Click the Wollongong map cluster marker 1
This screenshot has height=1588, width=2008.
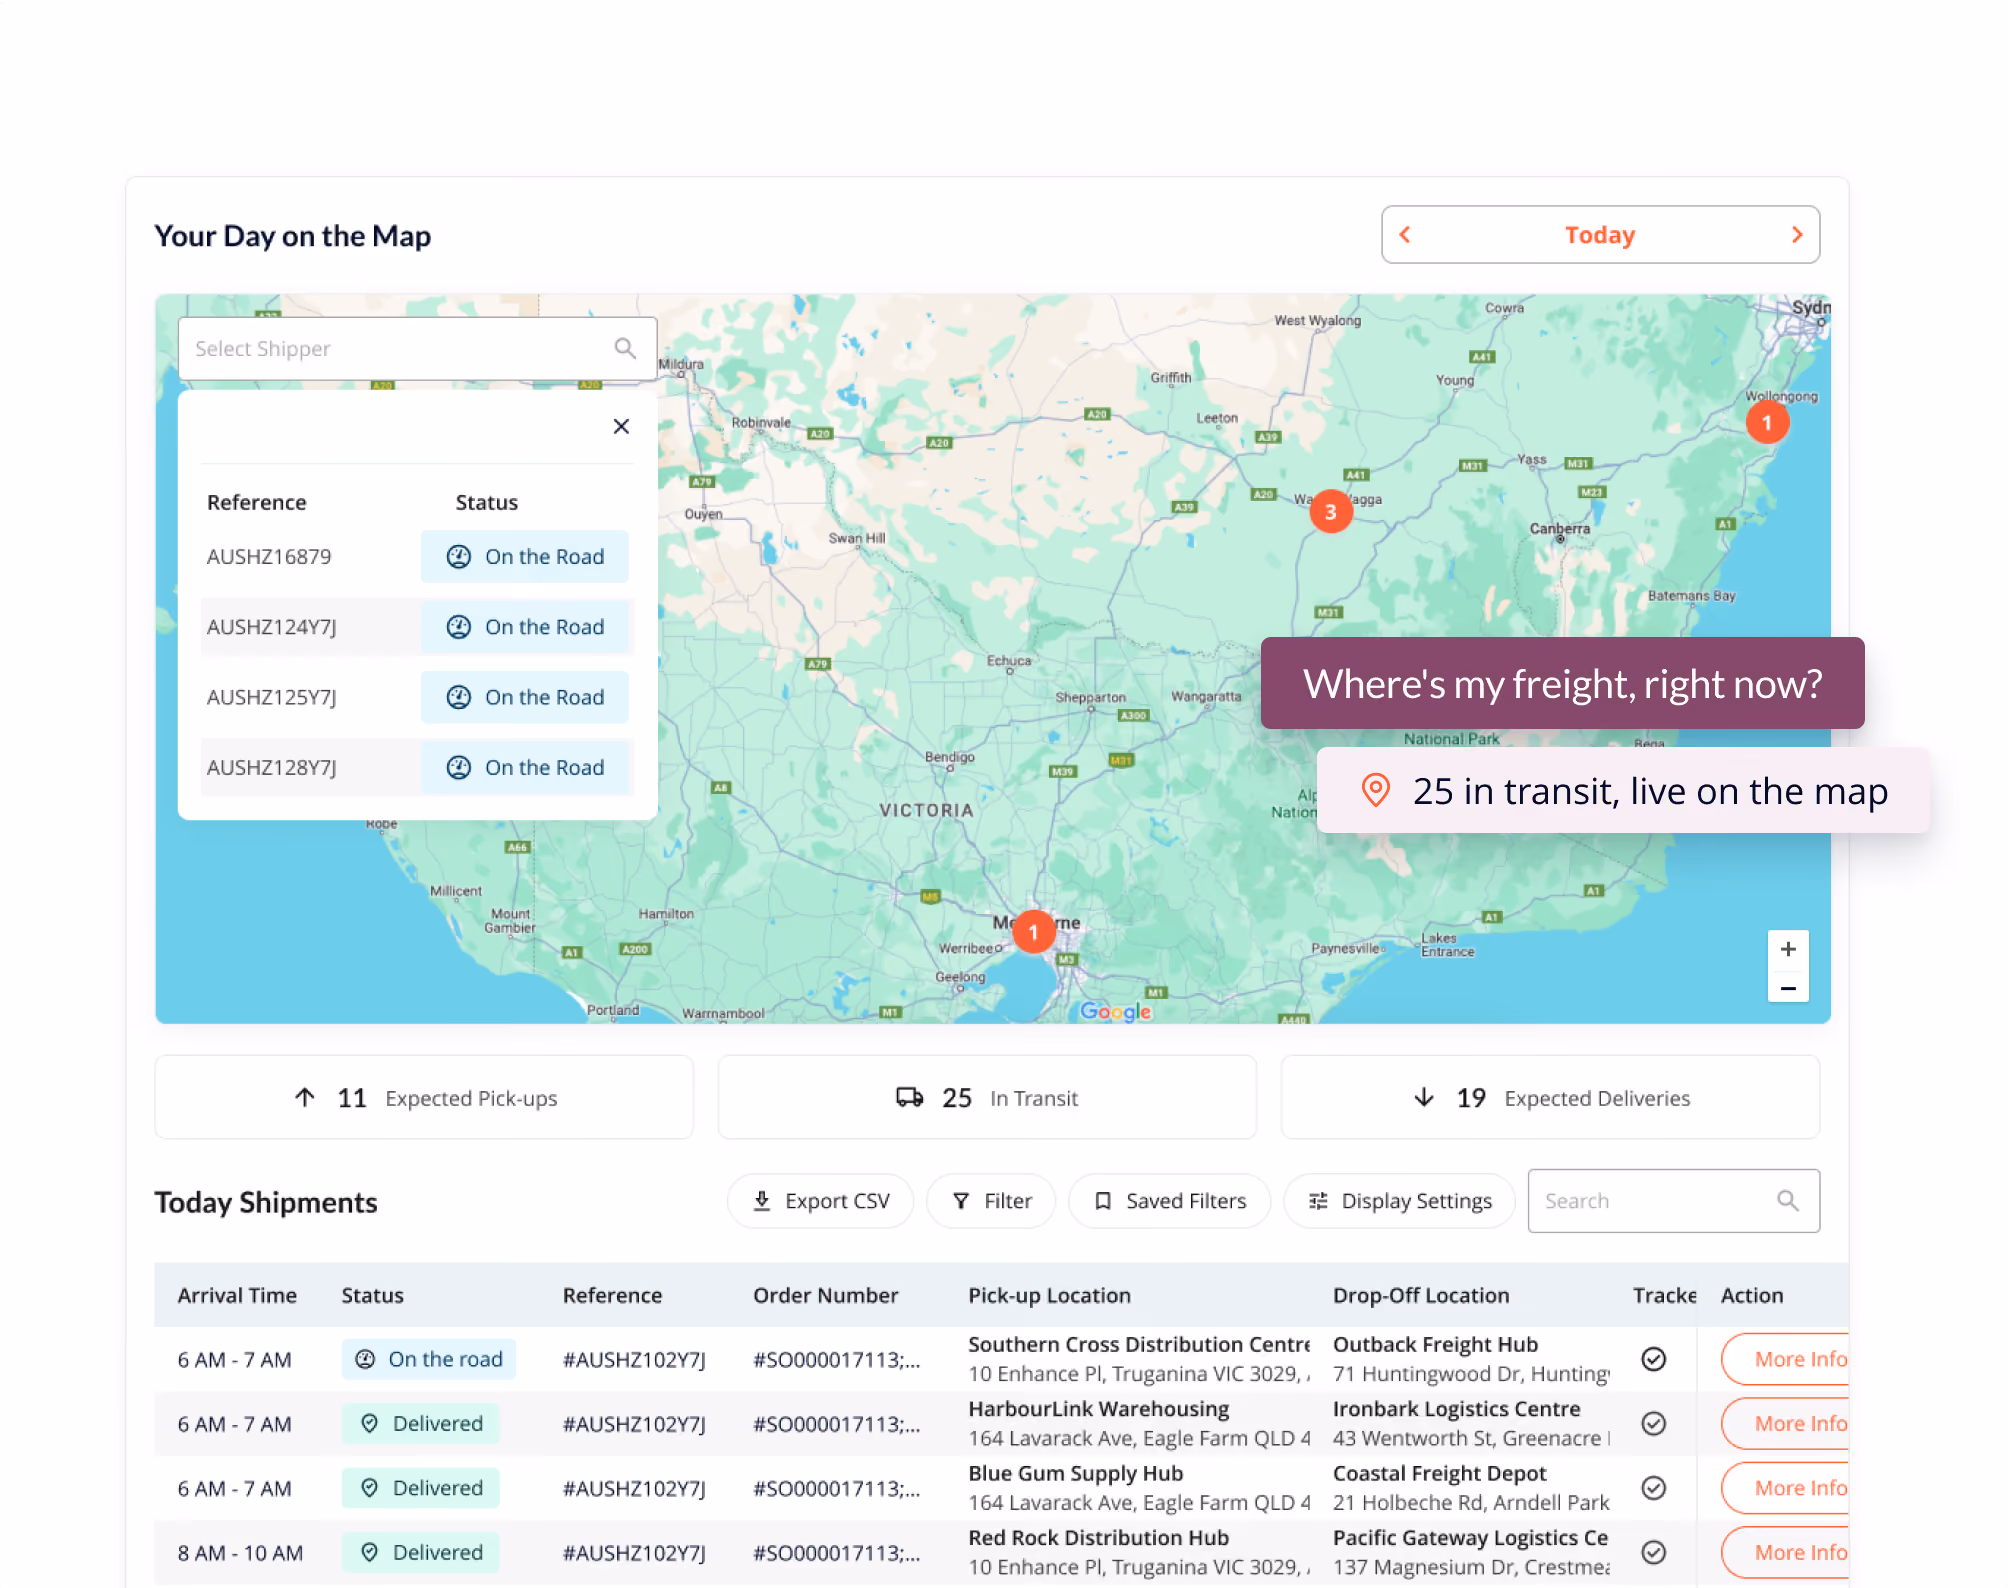point(1767,423)
